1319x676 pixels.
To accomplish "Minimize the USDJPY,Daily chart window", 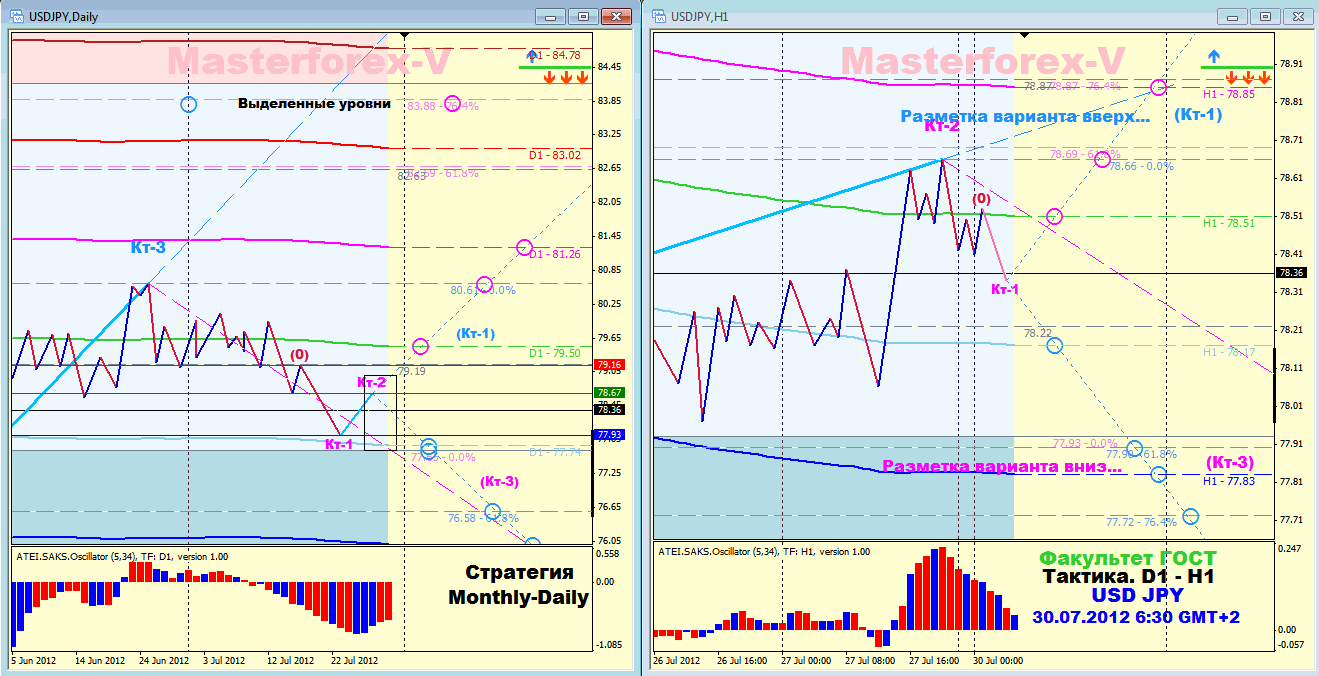I will point(549,16).
